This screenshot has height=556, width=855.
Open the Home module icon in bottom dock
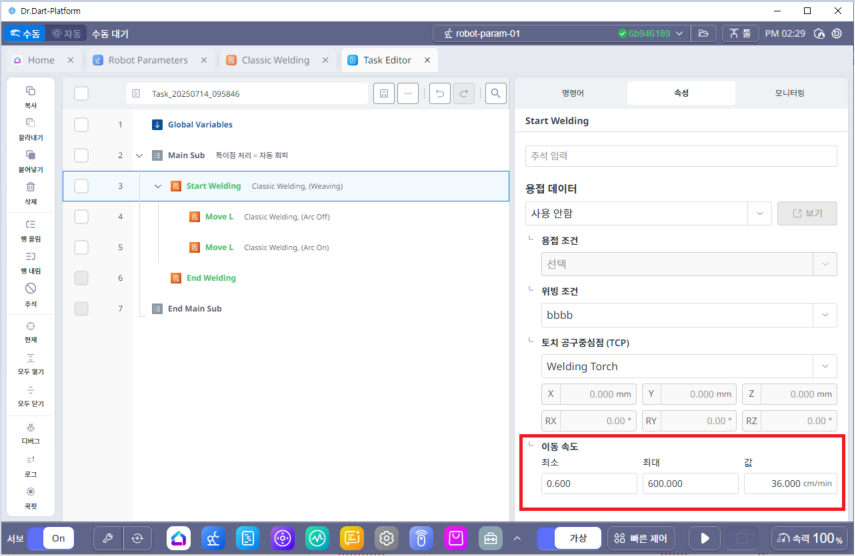[179, 538]
